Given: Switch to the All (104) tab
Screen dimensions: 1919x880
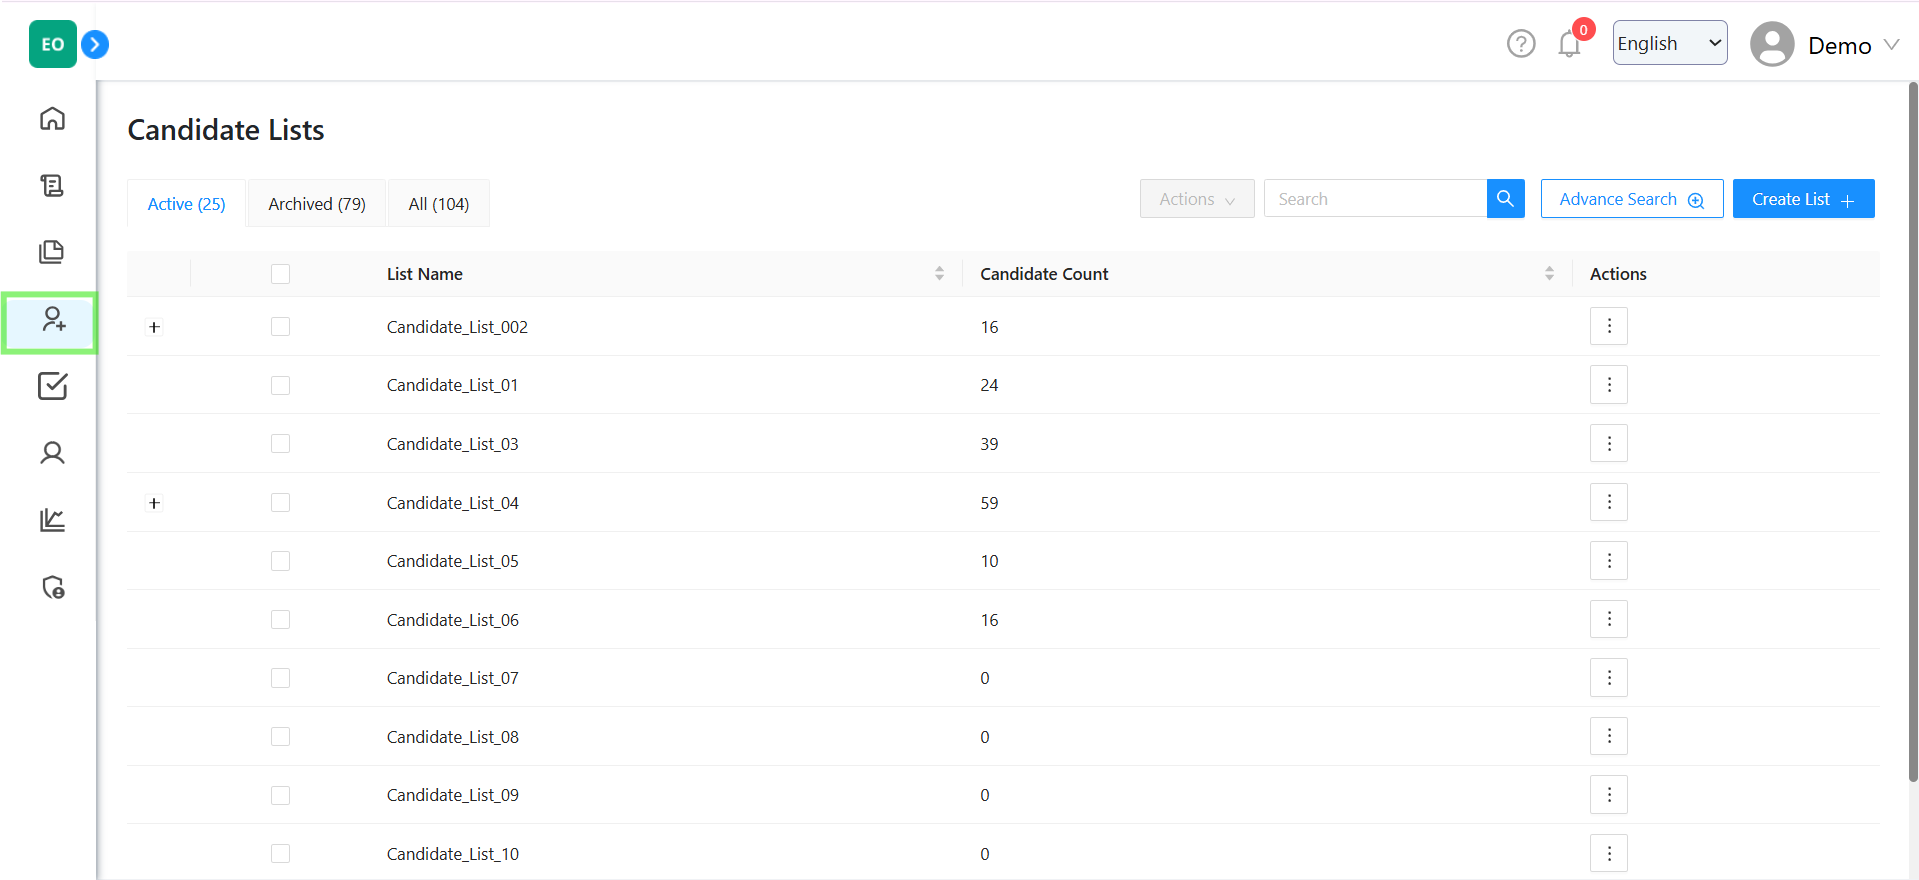Looking at the screenshot, I should pyautogui.click(x=438, y=204).
